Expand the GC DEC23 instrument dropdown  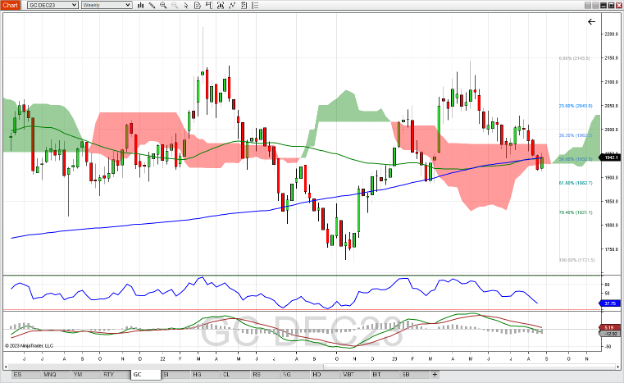(x=53, y=5)
